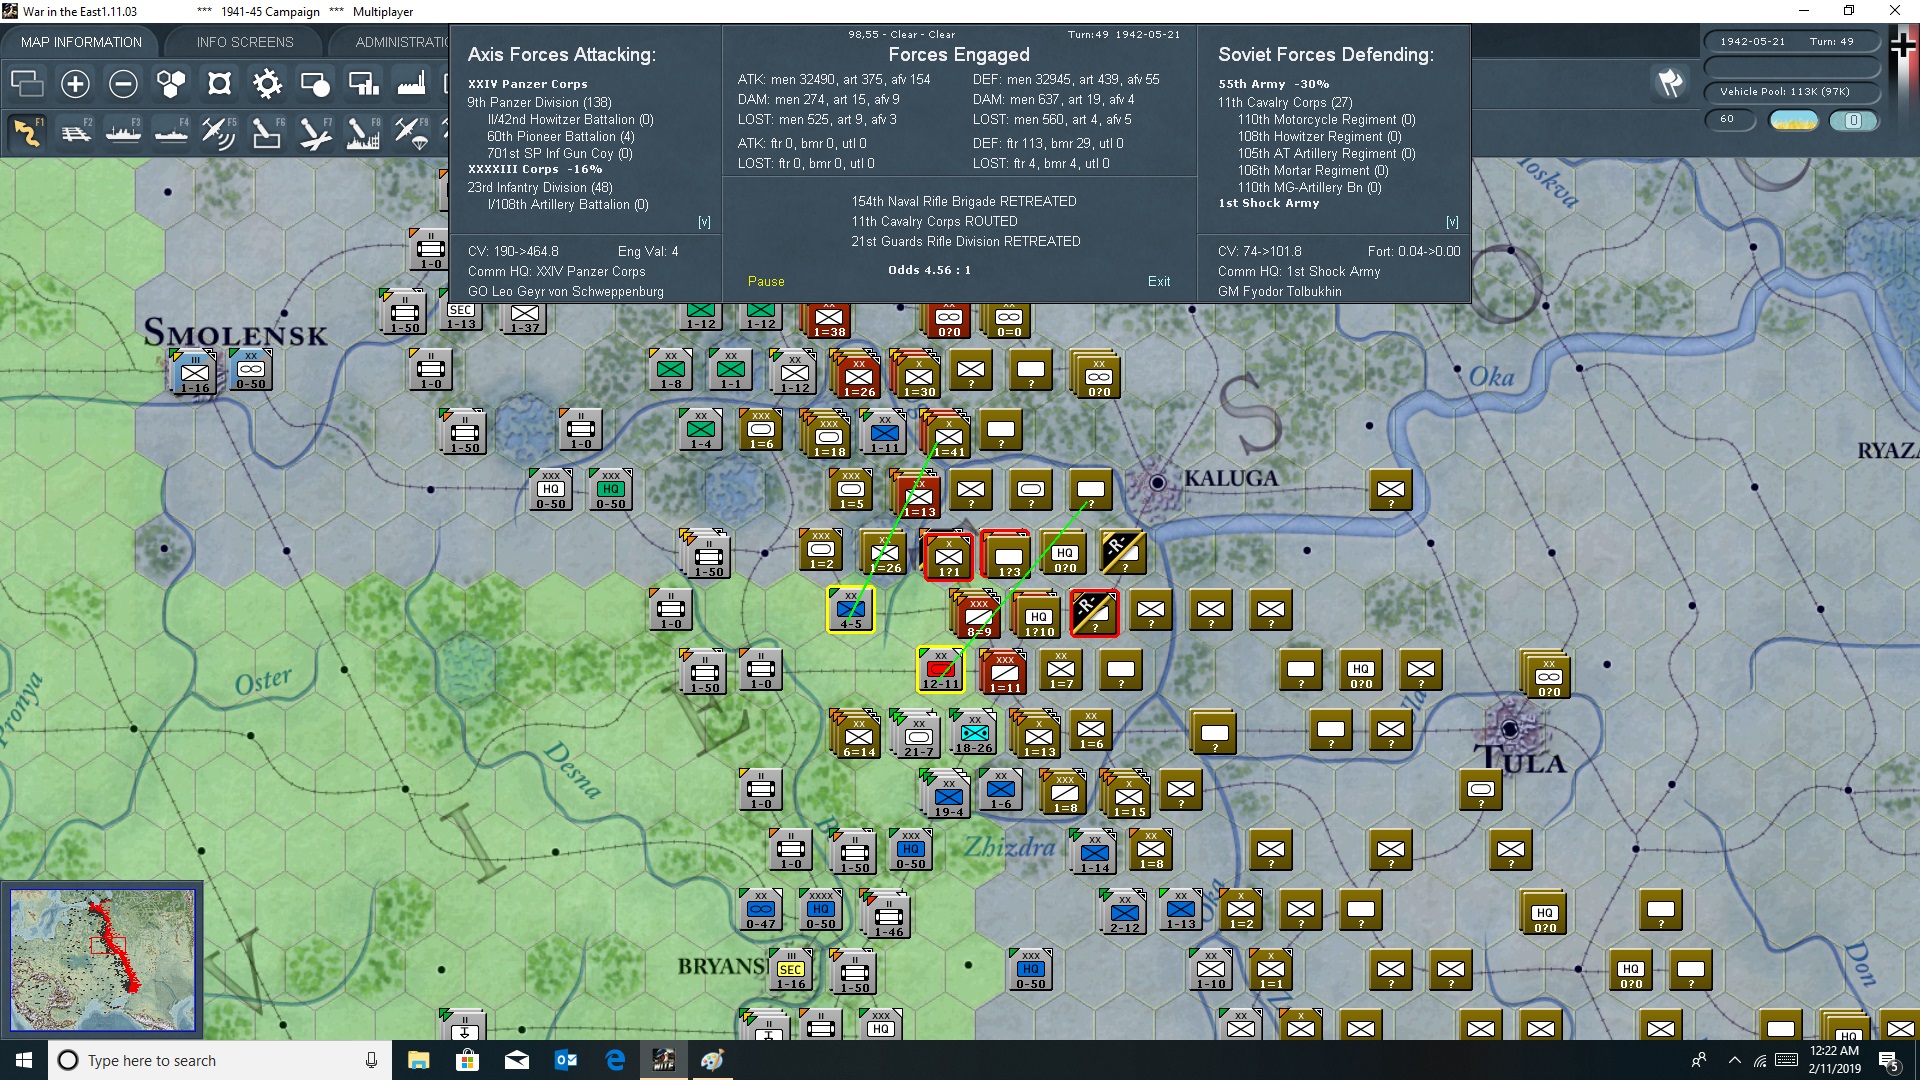Image resolution: width=1920 pixels, height=1080 pixels.
Task: Open the MAP INFORMATION tab
Action: pyautogui.click(x=81, y=42)
